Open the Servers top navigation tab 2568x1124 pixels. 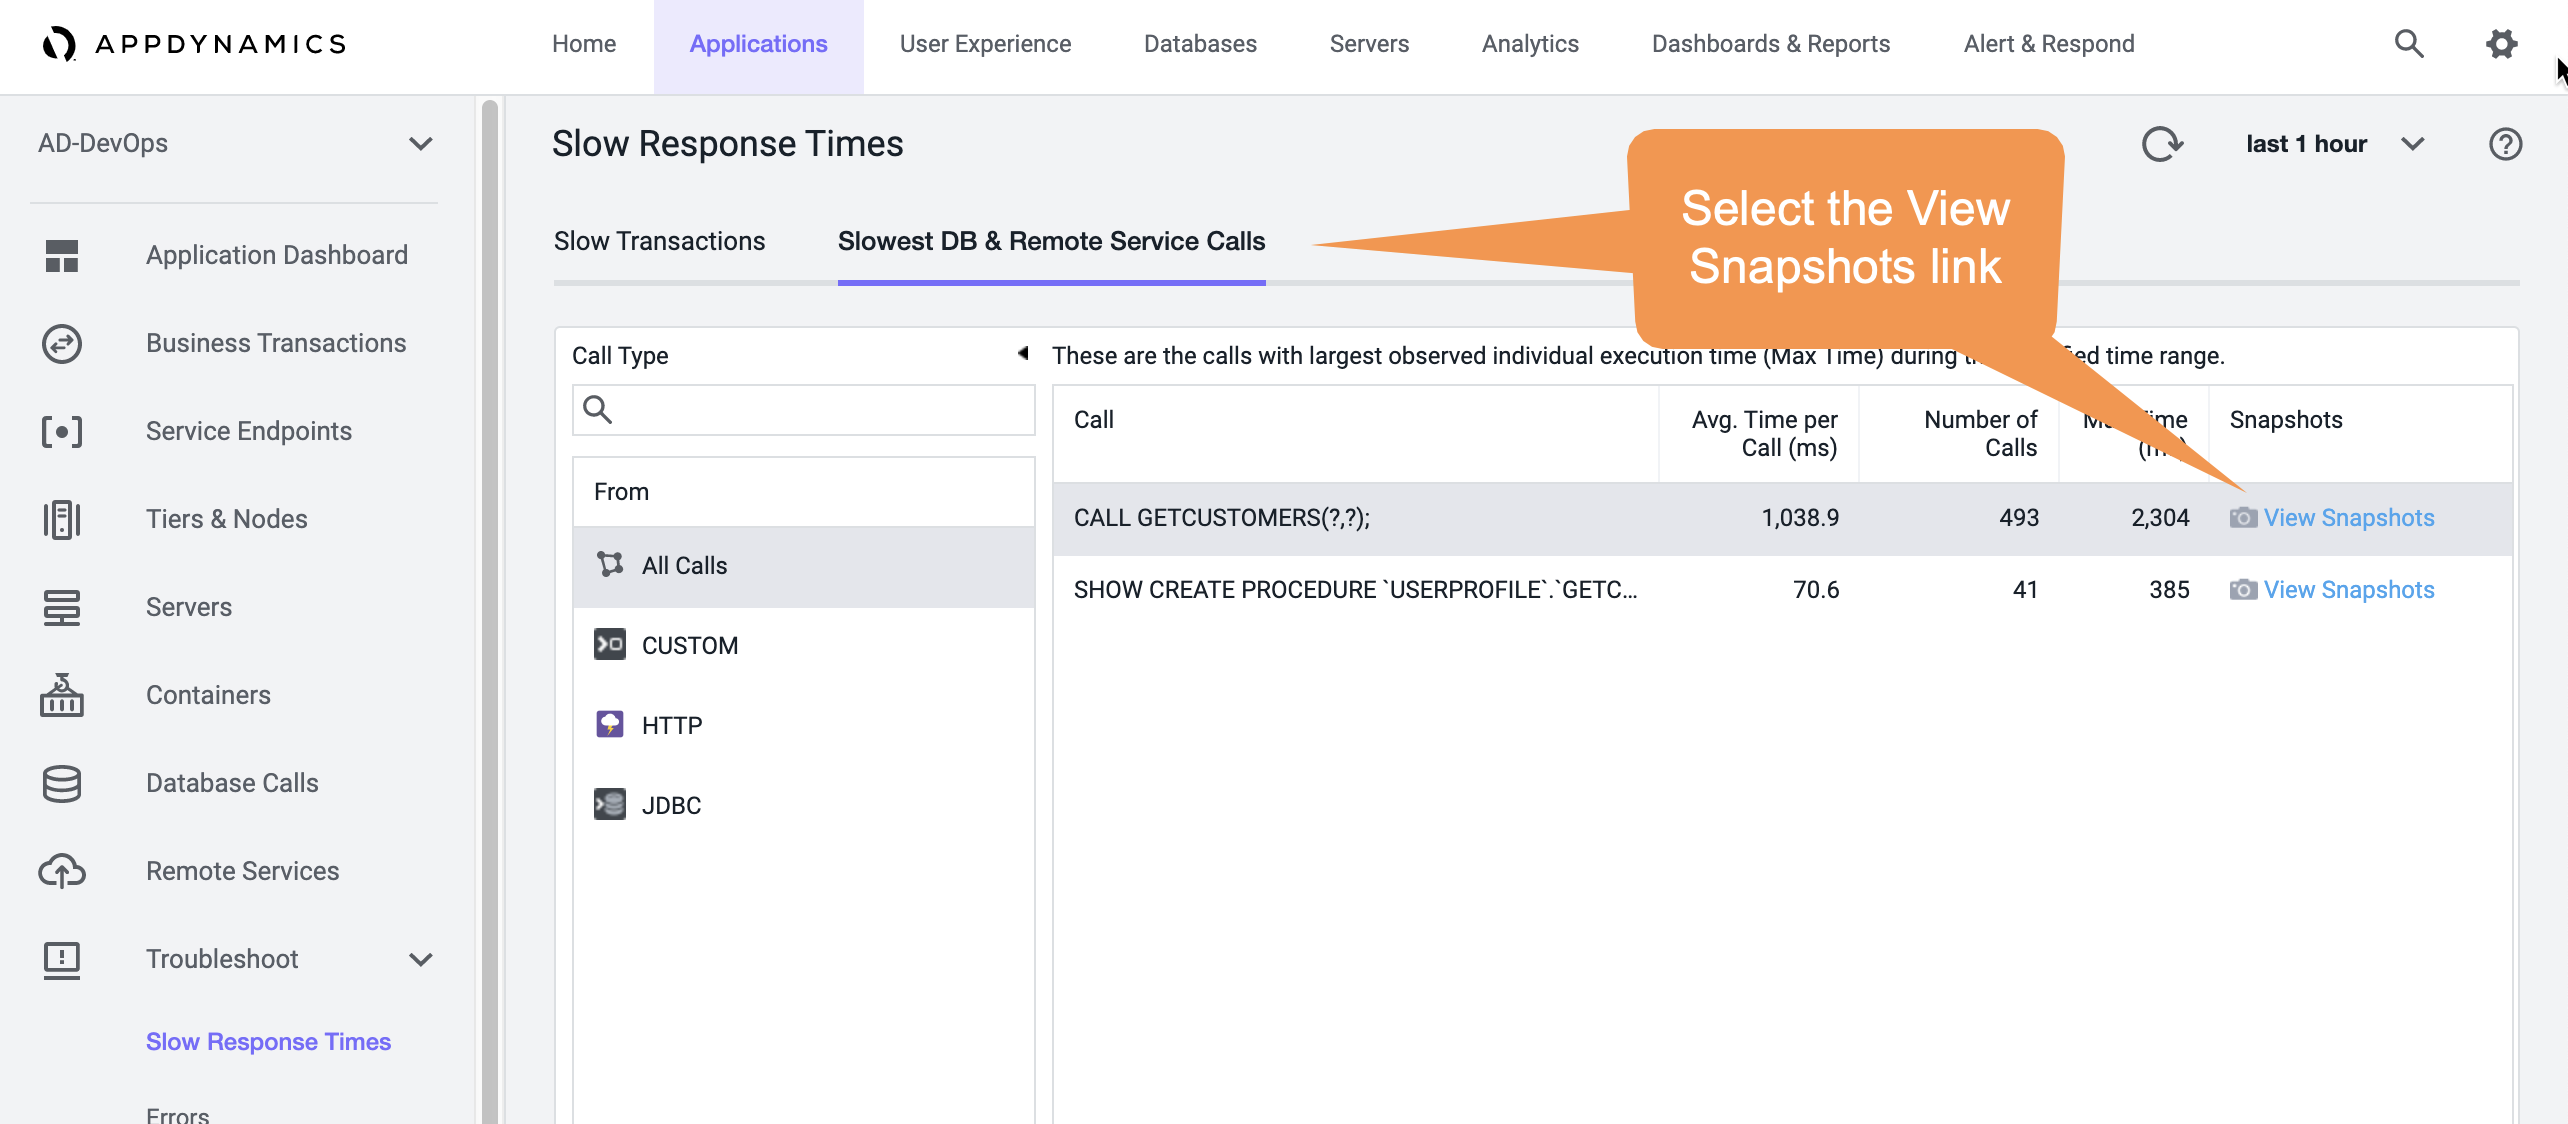coord(1369,44)
